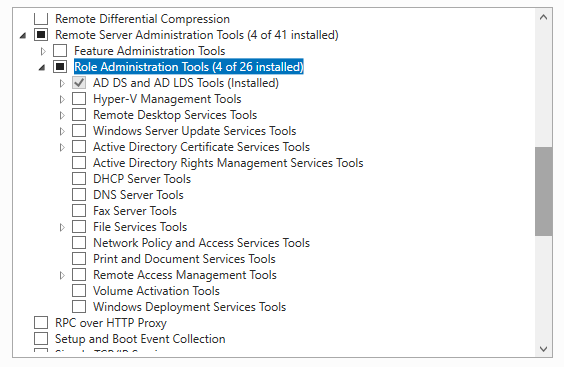Check Setup and Boot Event Collection box
The width and height of the screenshot is (564, 367).
pos(41,339)
